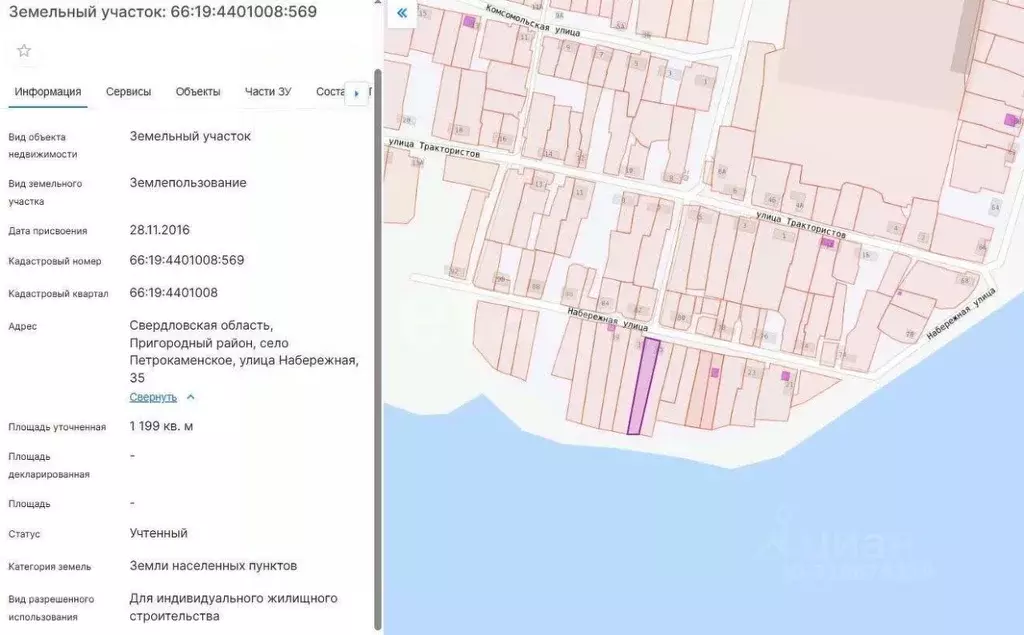Click the cadastral quarter value 66:19:4401008
The height and width of the screenshot is (635, 1024).
174,293
